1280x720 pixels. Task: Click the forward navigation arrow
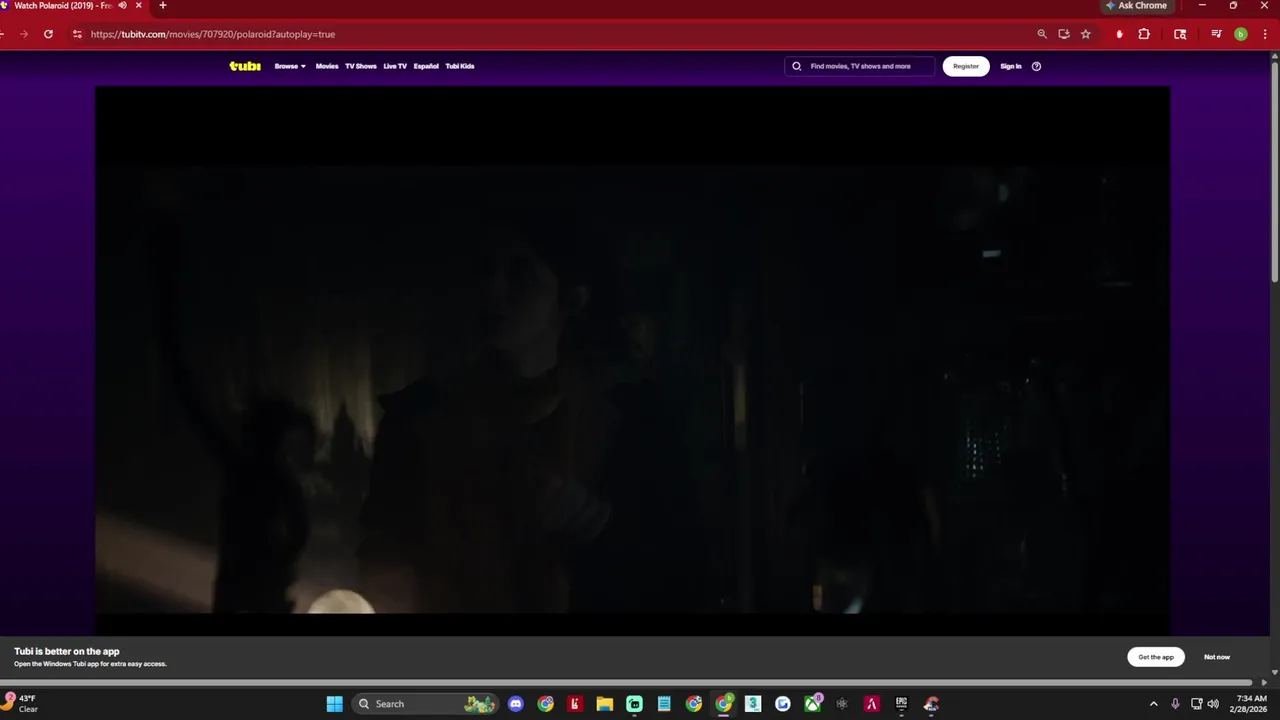pyautogui.click(x=24, y=34)
